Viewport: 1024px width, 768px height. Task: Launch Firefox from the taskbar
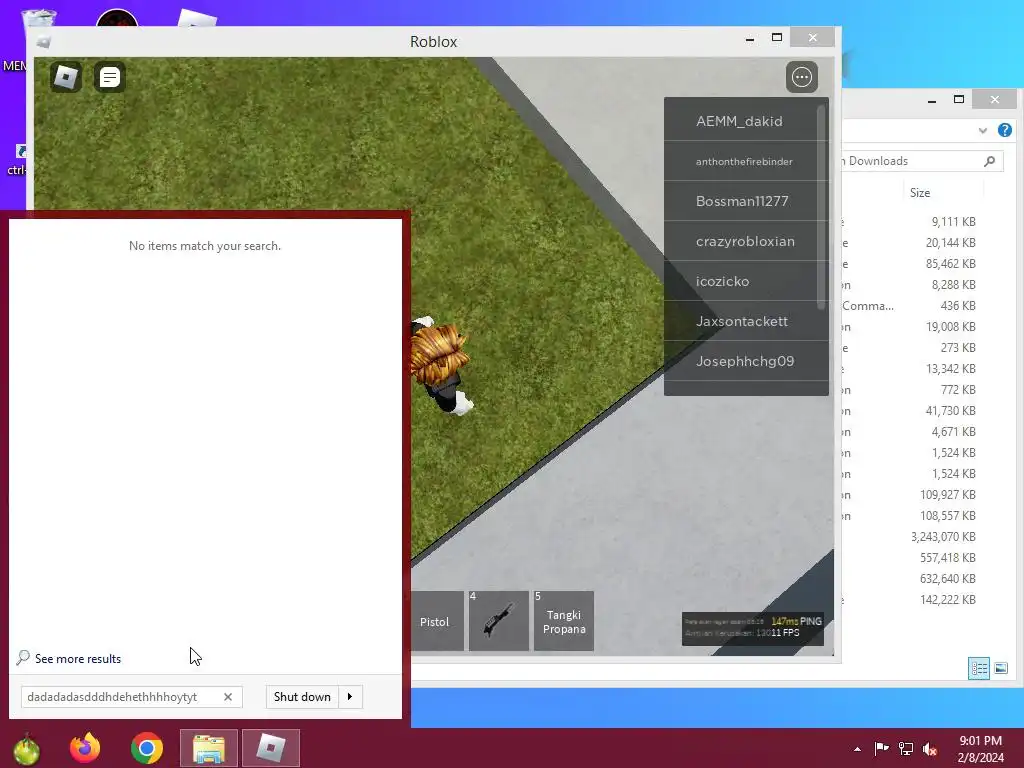(x=85, y=748)
